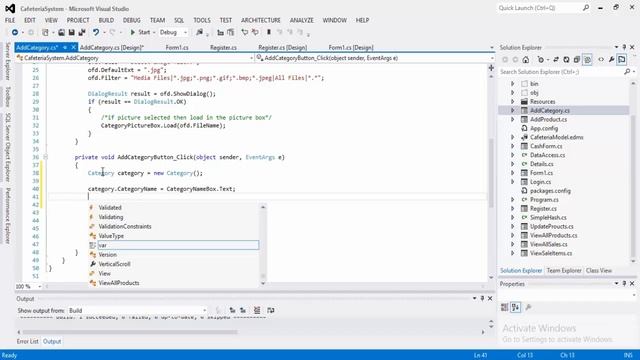The width and height of the screenshot is (640, 360).
Task: Expand the CafeteriaModel.edmx node
Action: (513, 138)
